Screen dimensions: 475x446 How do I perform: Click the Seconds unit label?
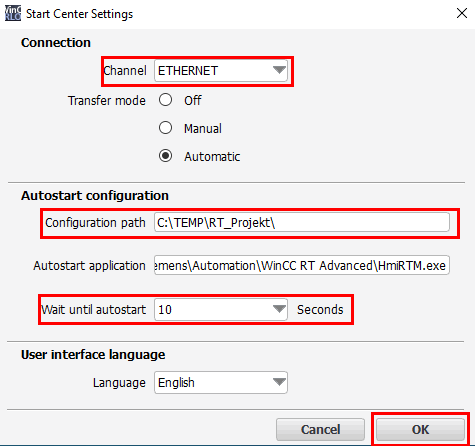tap(320, 310)
